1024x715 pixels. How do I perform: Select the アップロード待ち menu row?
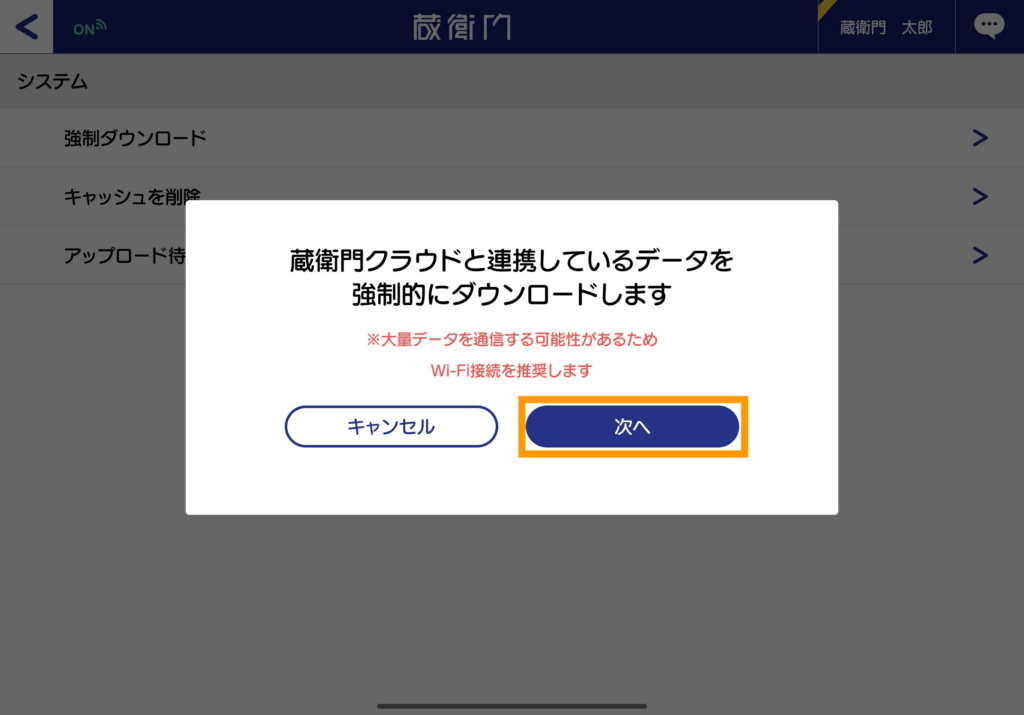pos(512,255)
